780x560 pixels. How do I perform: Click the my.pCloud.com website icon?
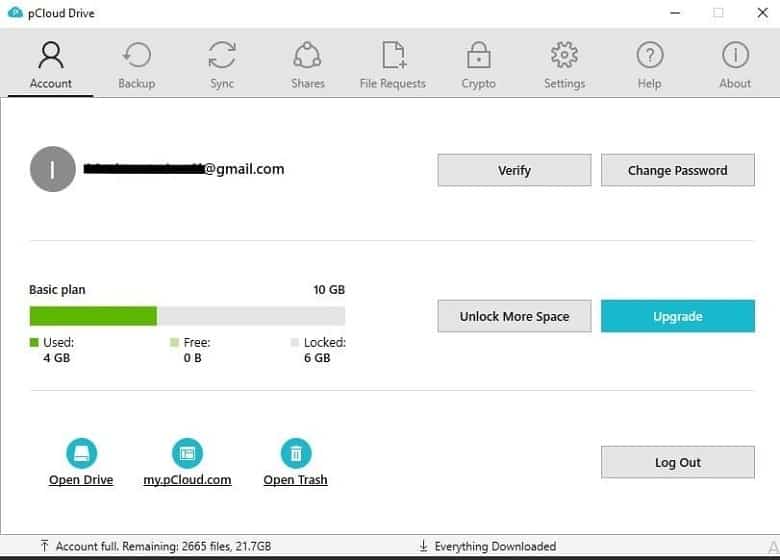(187, 453)
